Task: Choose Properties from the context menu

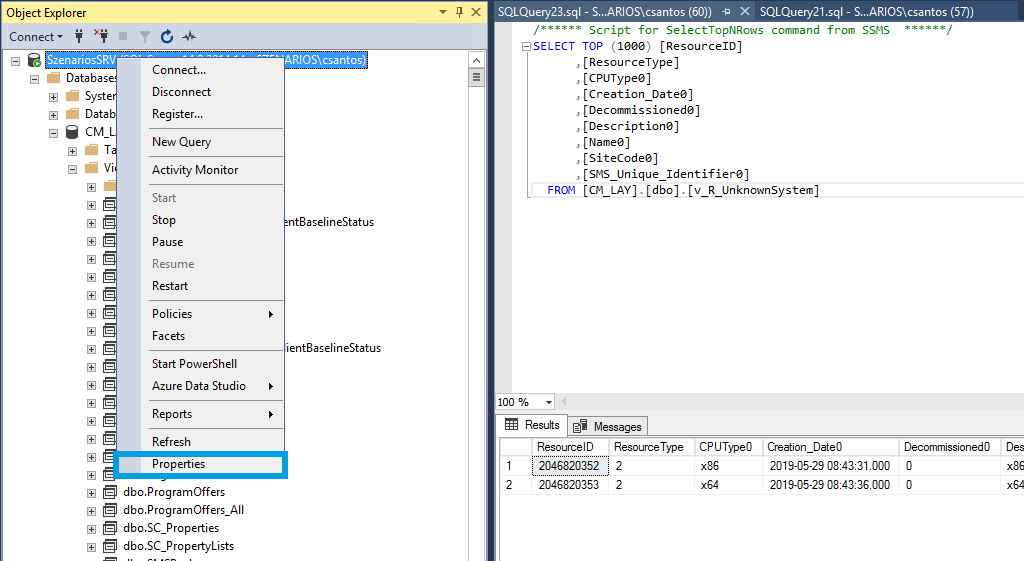Action: point(178,464)
